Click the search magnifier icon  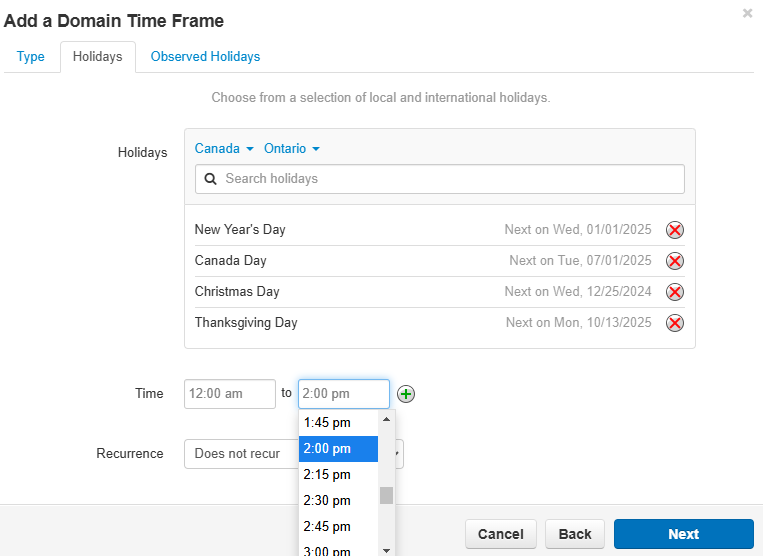(210, 179)
